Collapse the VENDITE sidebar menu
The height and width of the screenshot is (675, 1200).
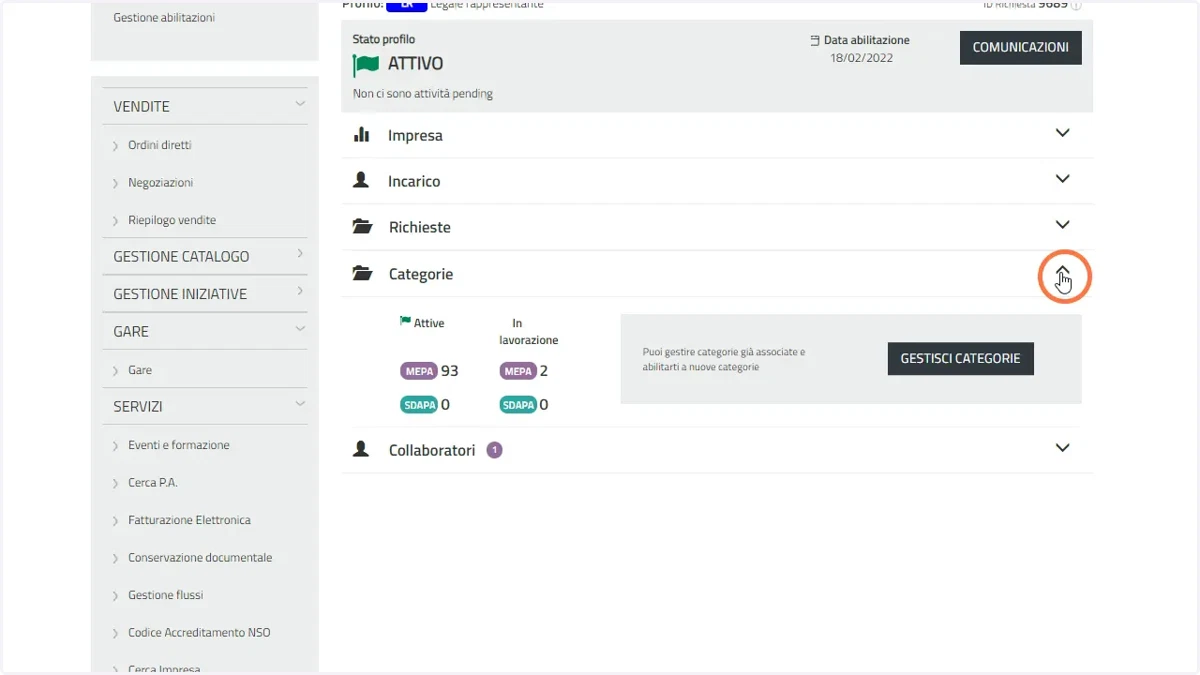point(300,103)
